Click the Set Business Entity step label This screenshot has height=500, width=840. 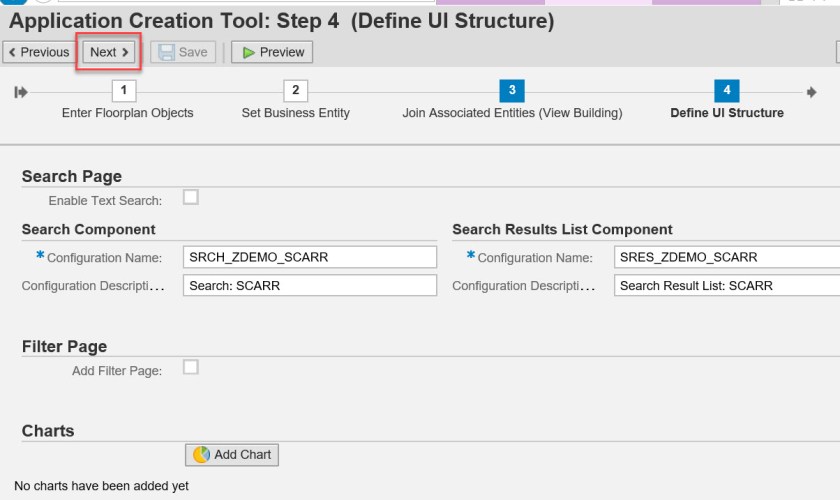click(295, 113)
